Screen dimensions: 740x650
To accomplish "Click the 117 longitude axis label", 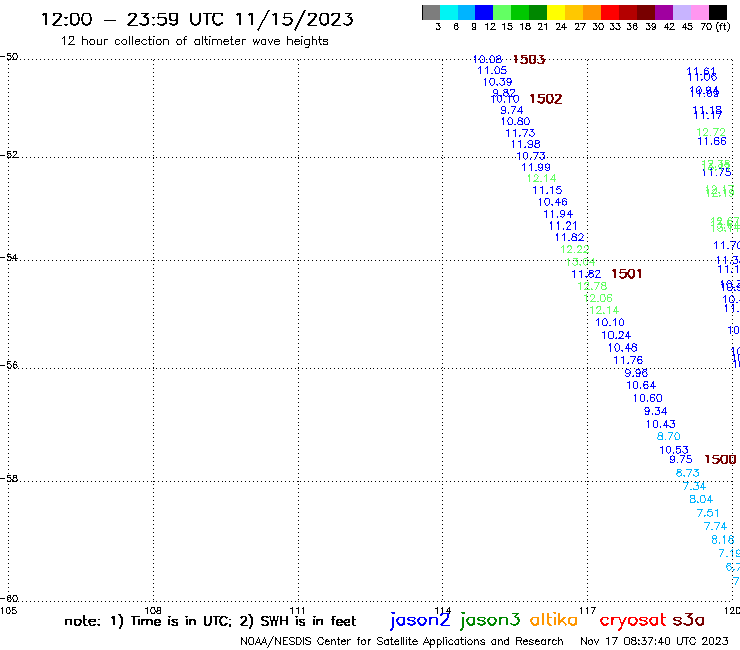I will click(x=588, y=611).
